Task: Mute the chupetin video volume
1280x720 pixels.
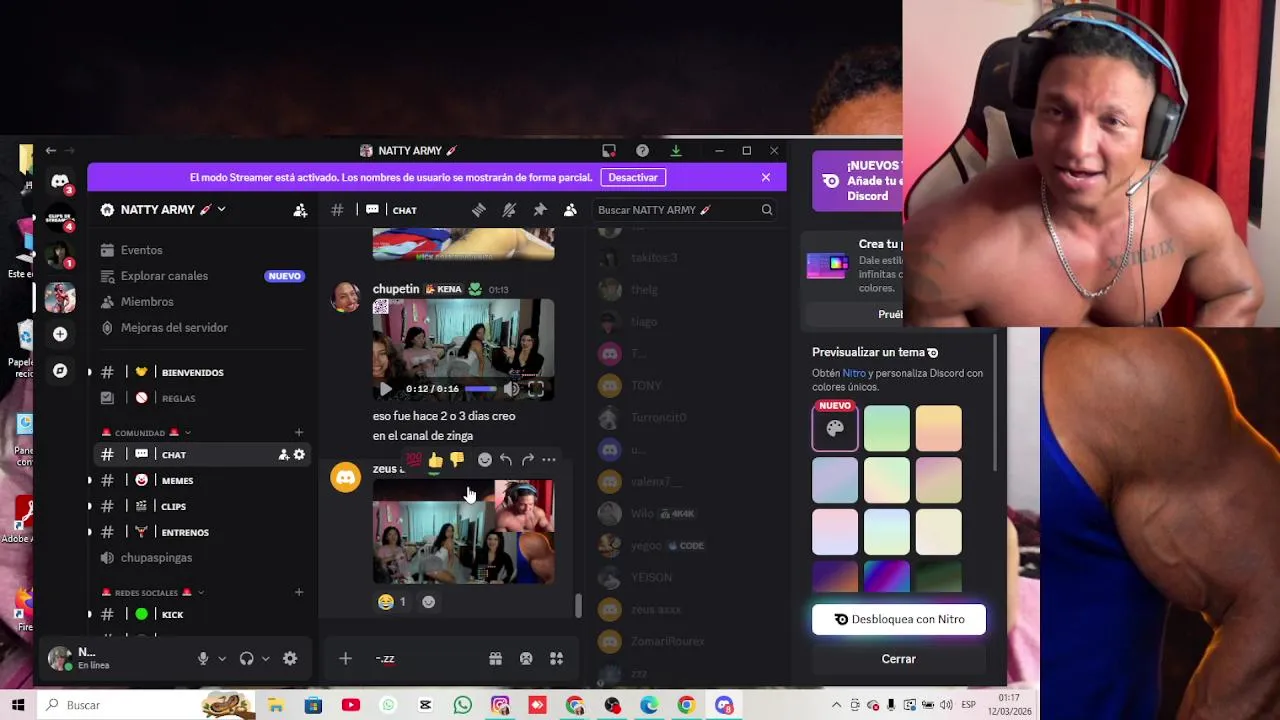Action: pyautogui.click(x=511, y=389)
